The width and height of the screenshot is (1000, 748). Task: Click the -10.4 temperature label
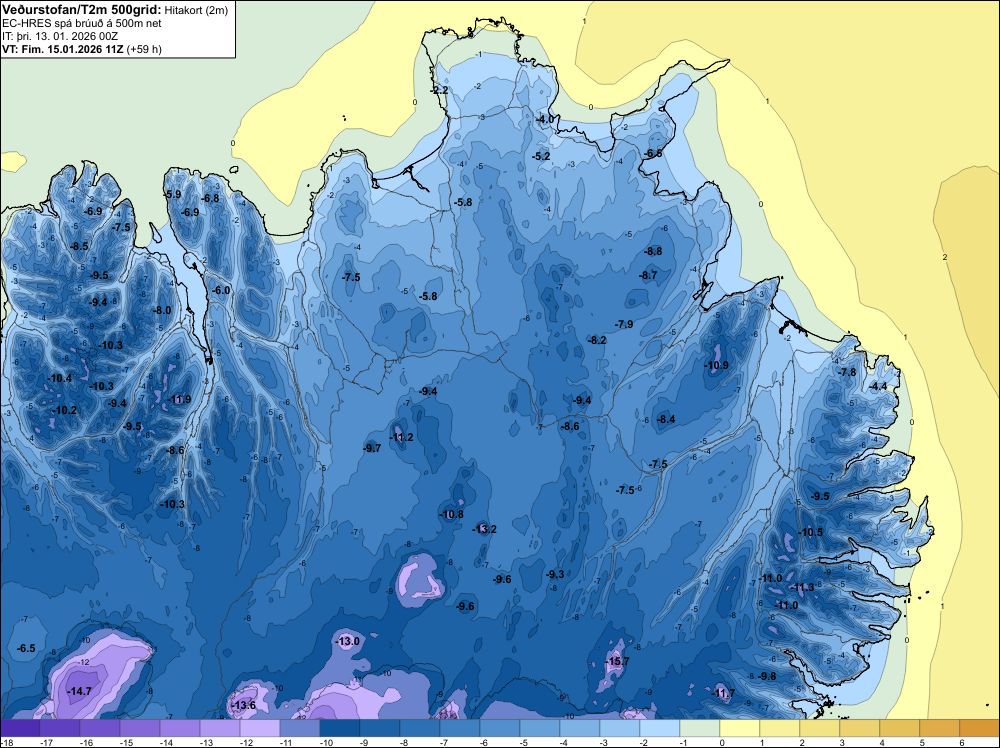(60, 378)
